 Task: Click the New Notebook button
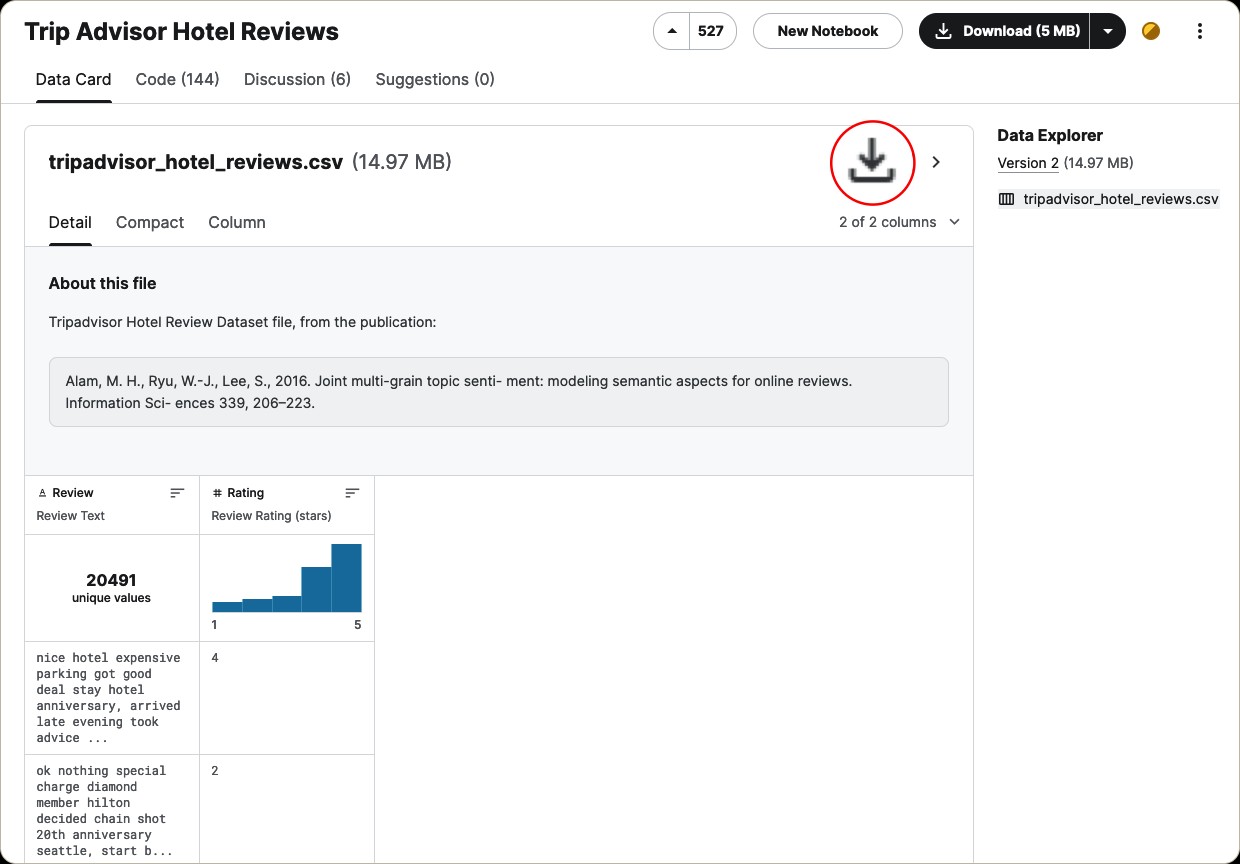pos(828,31)
